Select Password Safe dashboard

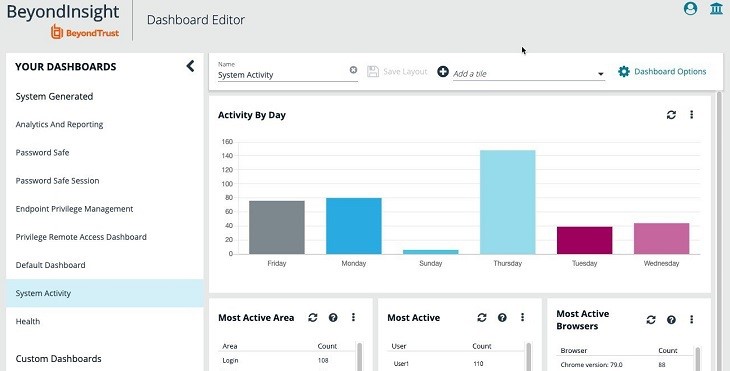(105, 152)
